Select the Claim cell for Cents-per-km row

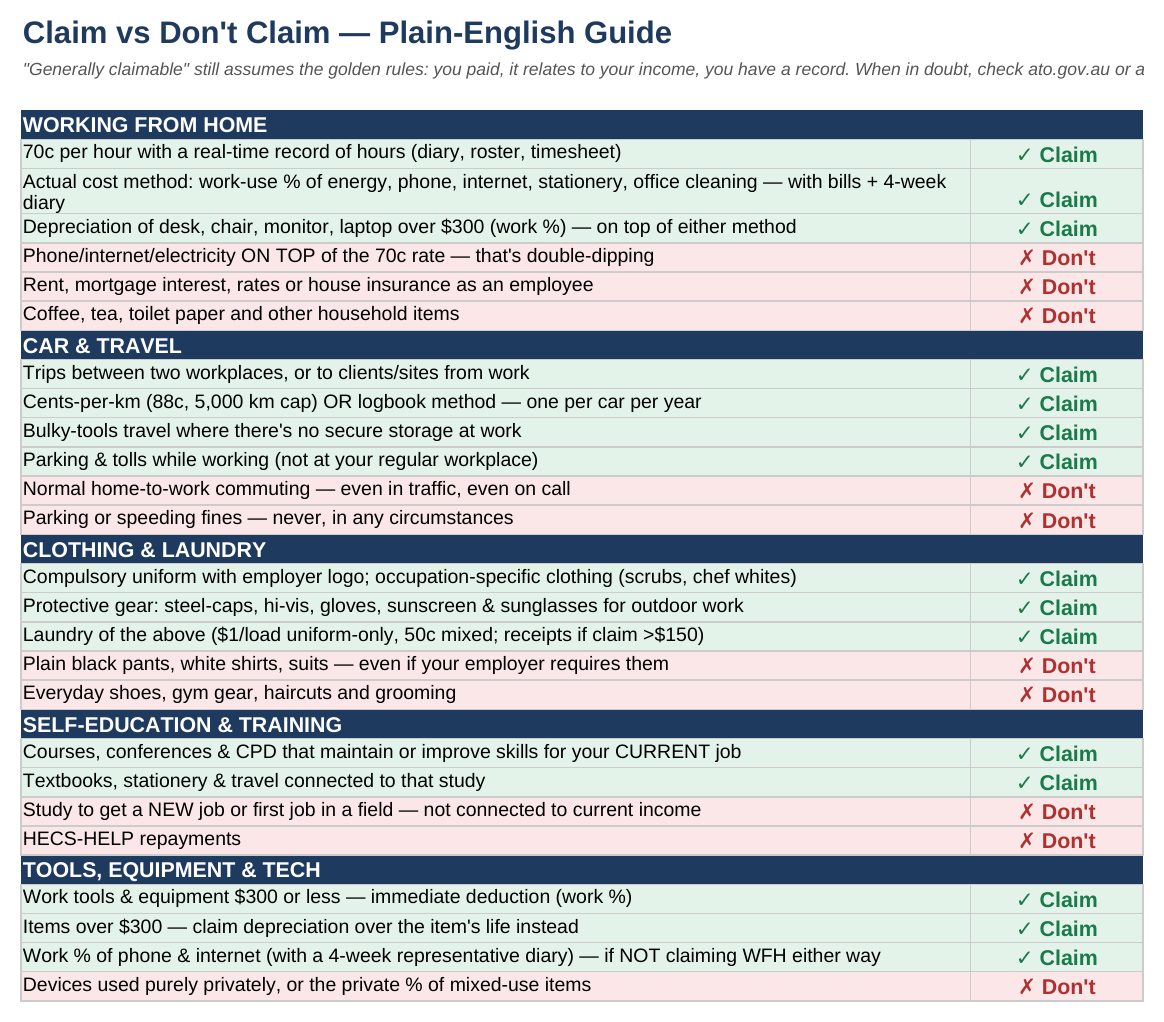click(x=1056, y=403)
